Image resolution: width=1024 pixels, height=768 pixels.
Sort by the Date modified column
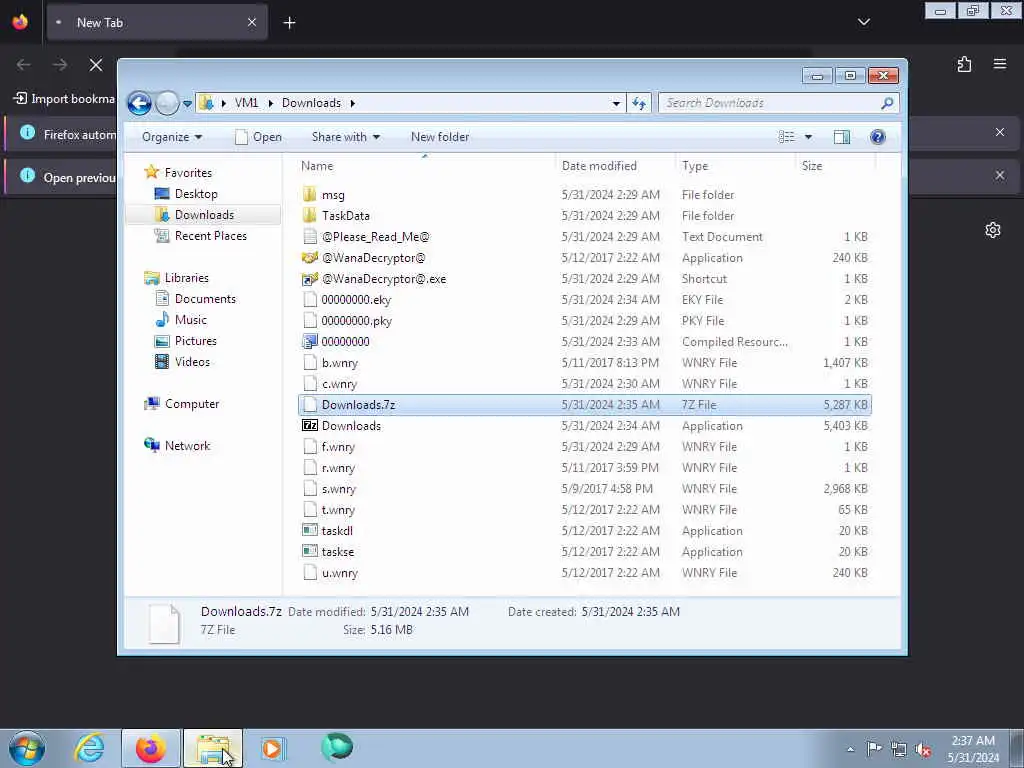pyautogui.click(x=599, y=166)
